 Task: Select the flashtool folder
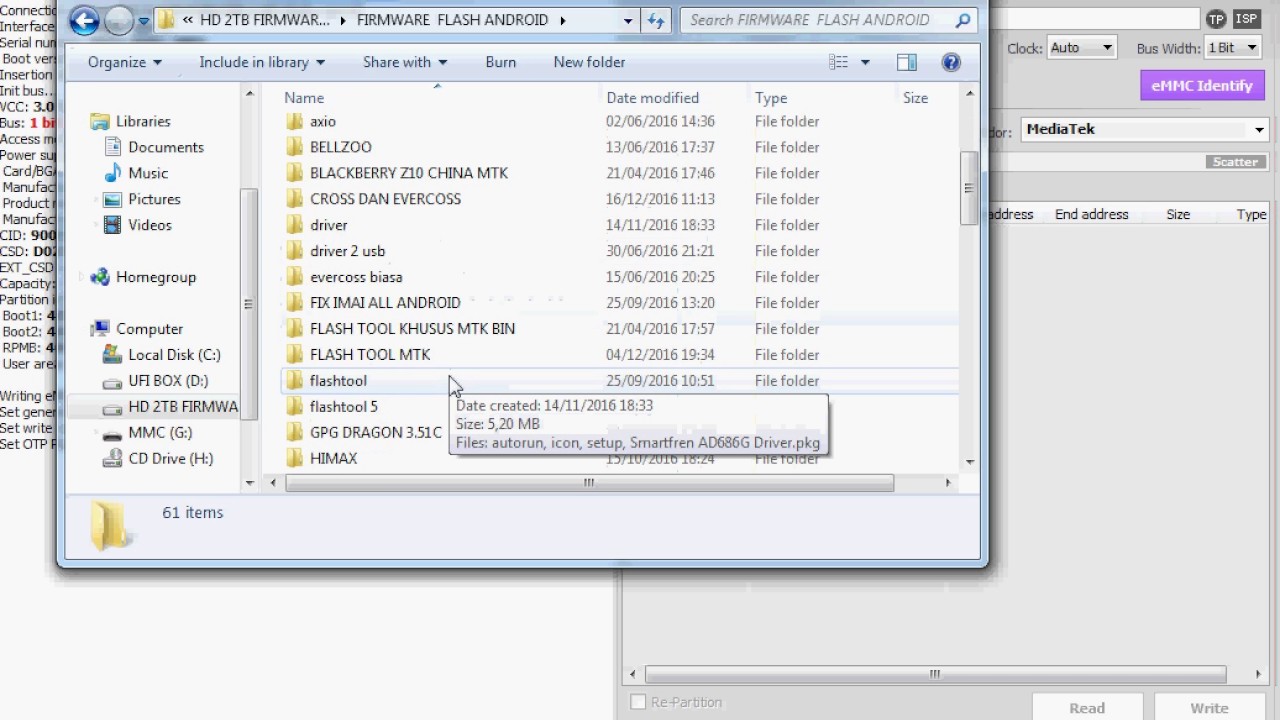tap(327, 381)
